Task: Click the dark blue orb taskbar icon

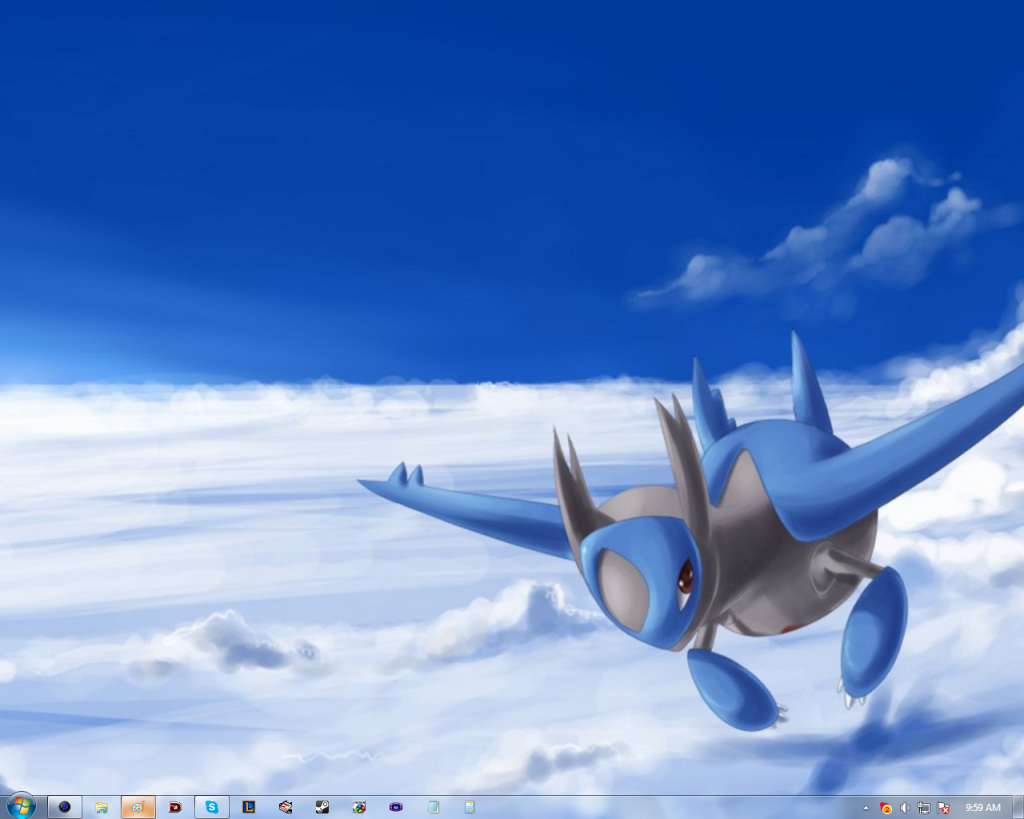Action: coord(65,807)
